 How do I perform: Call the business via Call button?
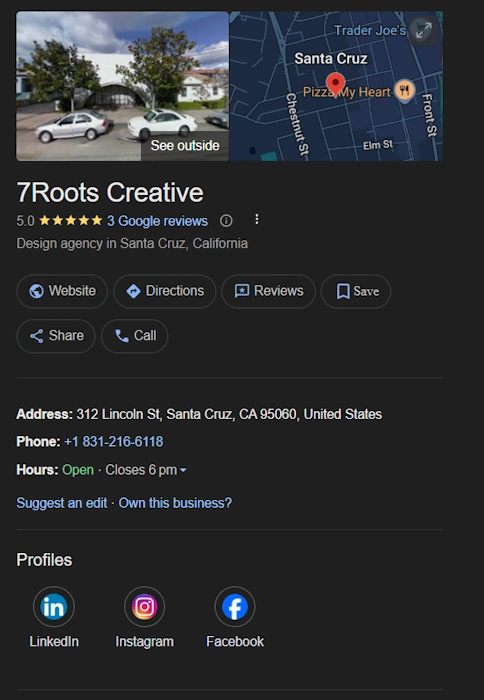click(135, 336)
